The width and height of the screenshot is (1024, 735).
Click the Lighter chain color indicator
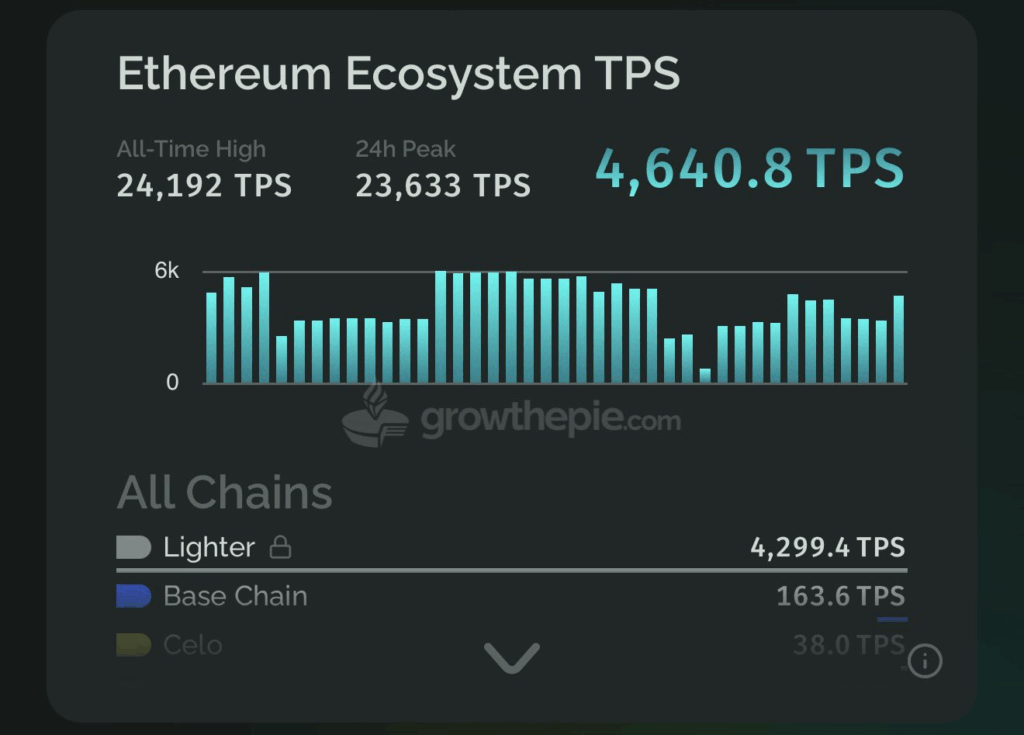[x=134, y=546]
